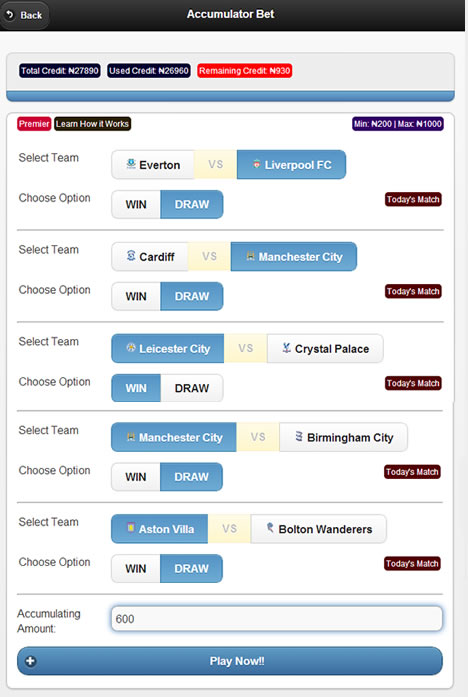Viewport: 468px width, 697px height.
Task: Click the plus icon on Play Now
Action: coord(30,661)
